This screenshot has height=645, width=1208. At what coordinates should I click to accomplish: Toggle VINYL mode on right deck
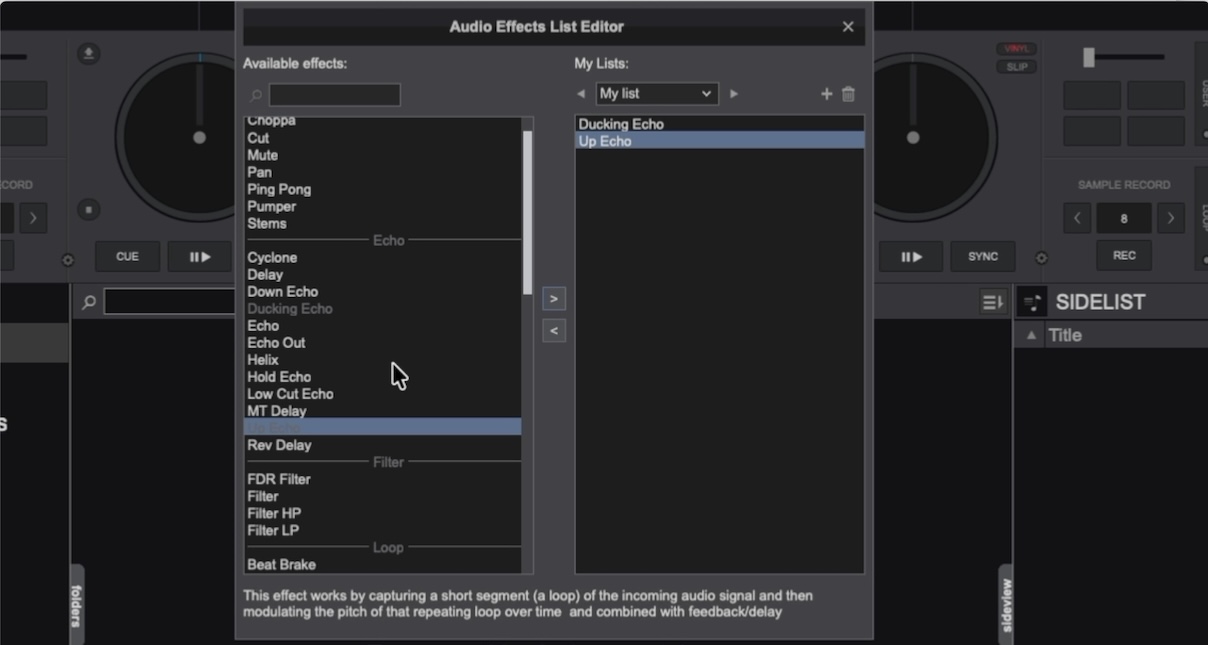[x=1016, y=49]
